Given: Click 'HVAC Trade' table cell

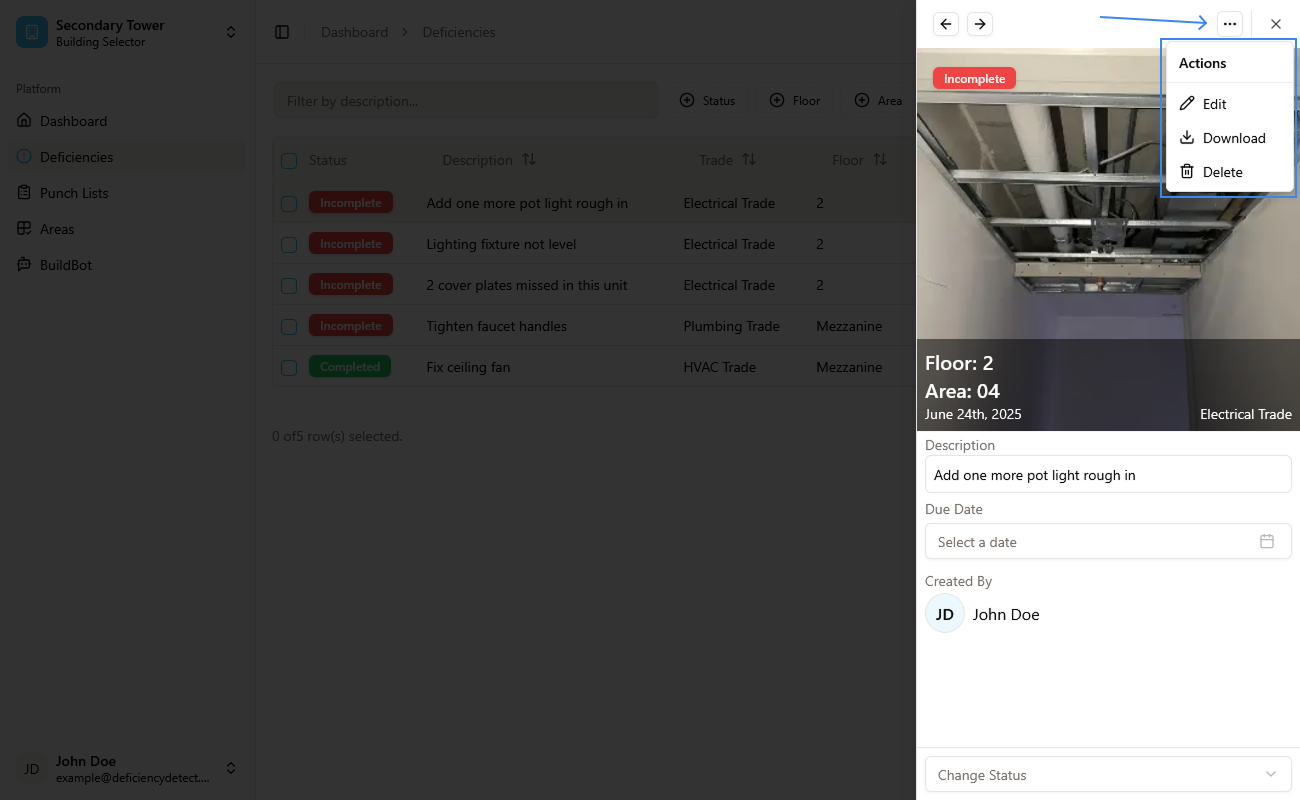Looking at the screenshot, I should [x=720, y=367].
